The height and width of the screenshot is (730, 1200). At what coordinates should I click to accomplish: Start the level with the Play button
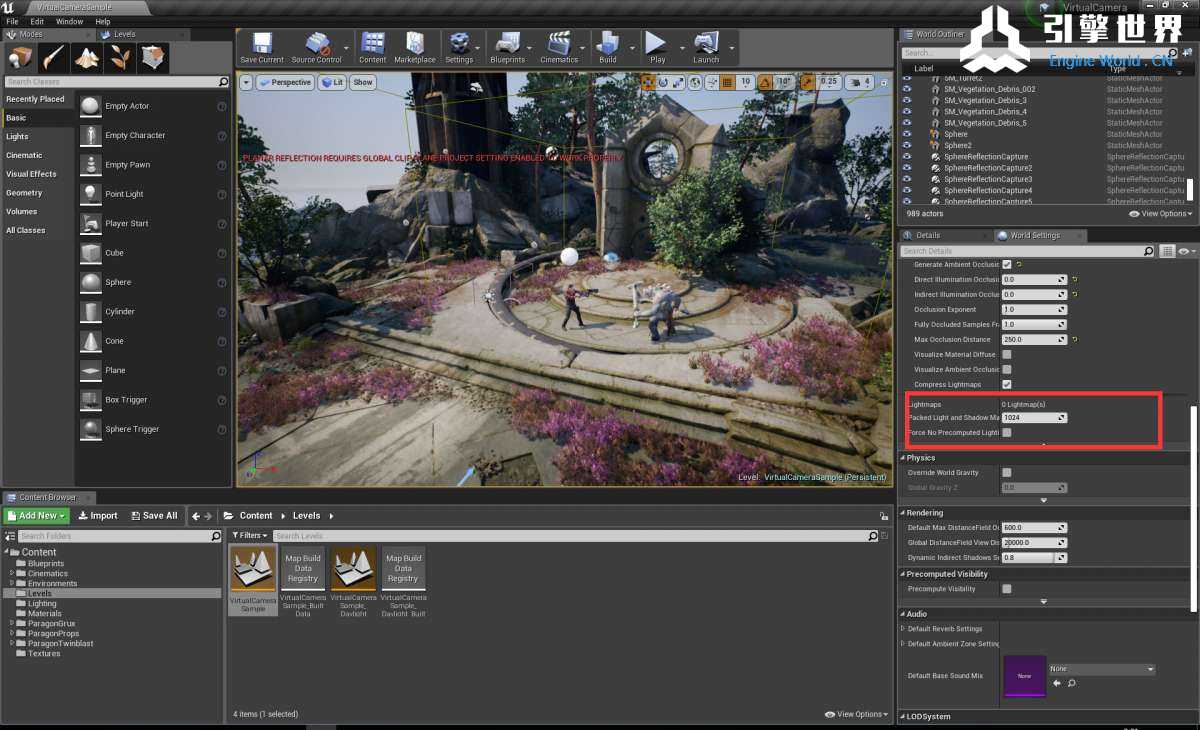[657, 45]
